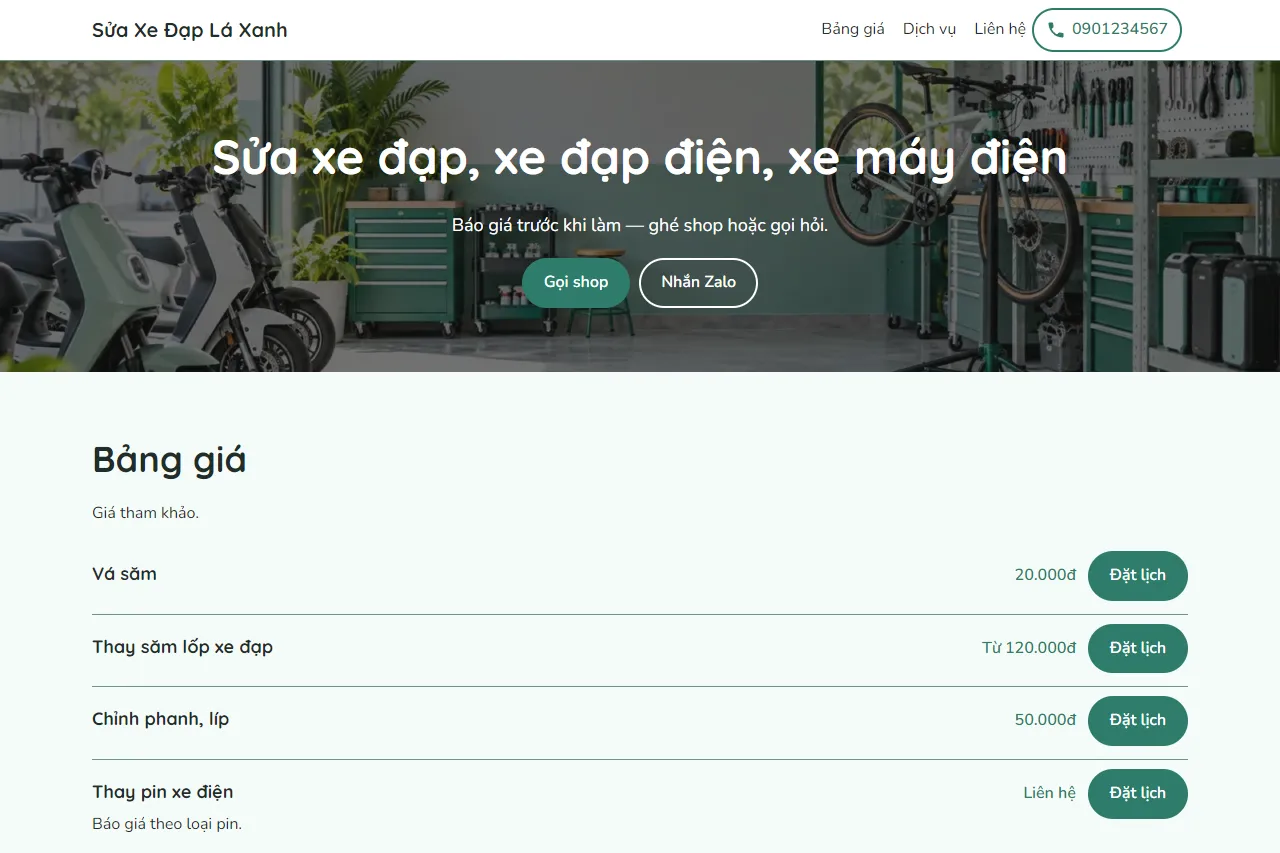Click the Gọi shop button
Image resolution: width=1280 pixels, height=853 pixels.
tap(576, 283)
